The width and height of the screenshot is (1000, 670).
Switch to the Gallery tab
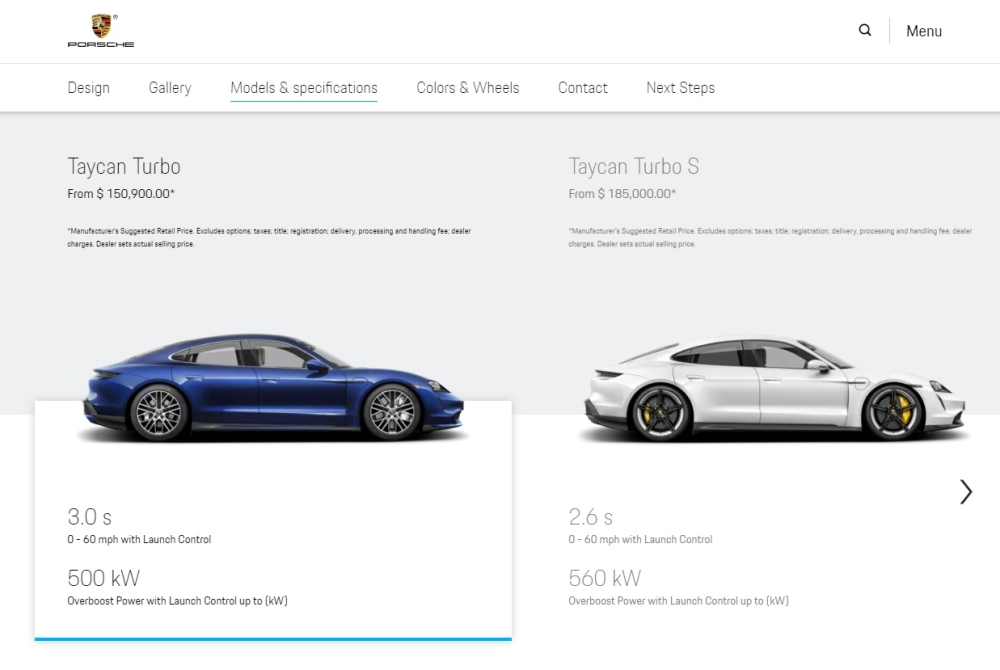click(x=170, y=87)
